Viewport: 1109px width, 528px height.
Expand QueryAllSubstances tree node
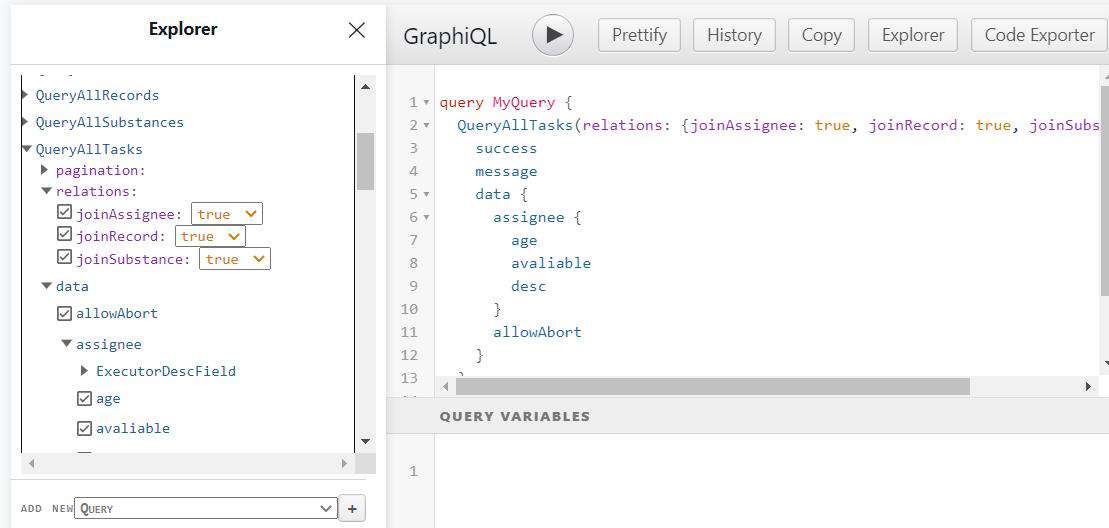click(25, 122)
